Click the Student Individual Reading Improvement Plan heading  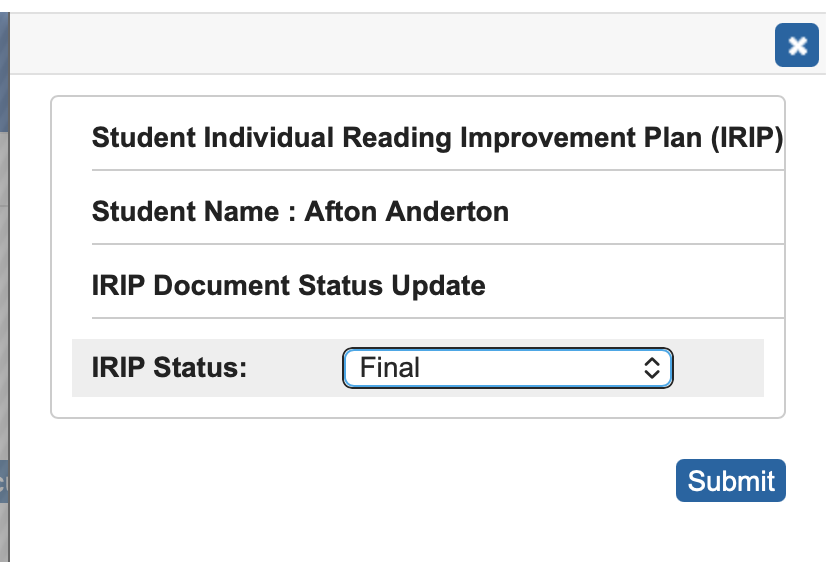(436, 138)
